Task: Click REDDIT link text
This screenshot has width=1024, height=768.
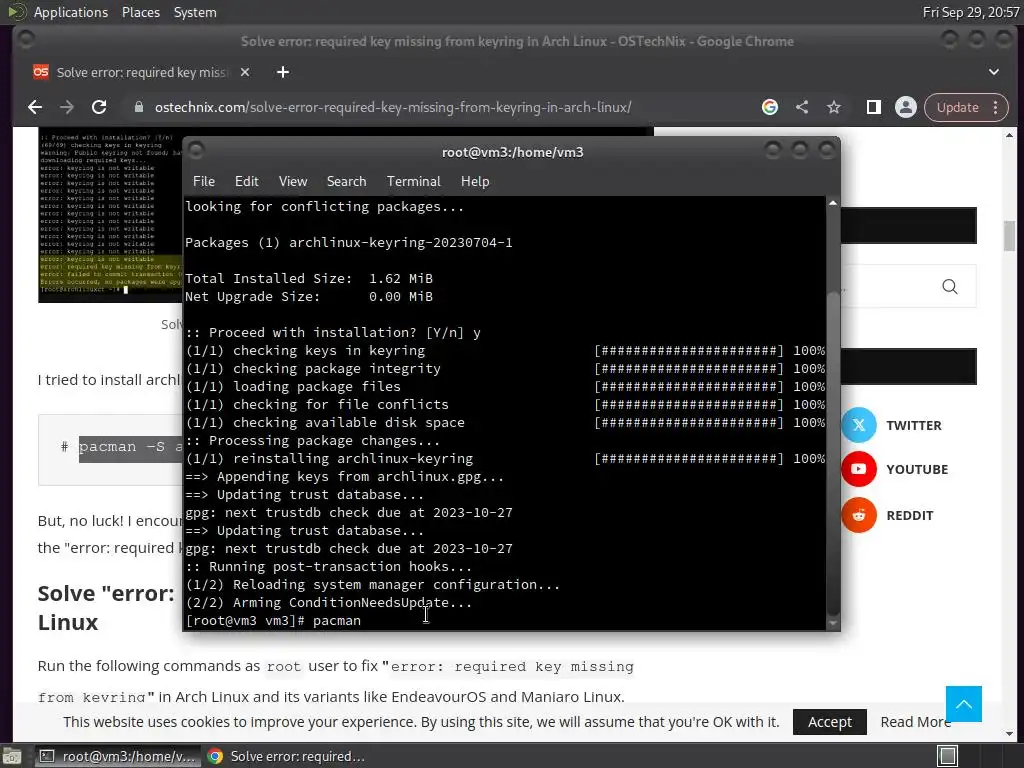Action: [910, 516]
